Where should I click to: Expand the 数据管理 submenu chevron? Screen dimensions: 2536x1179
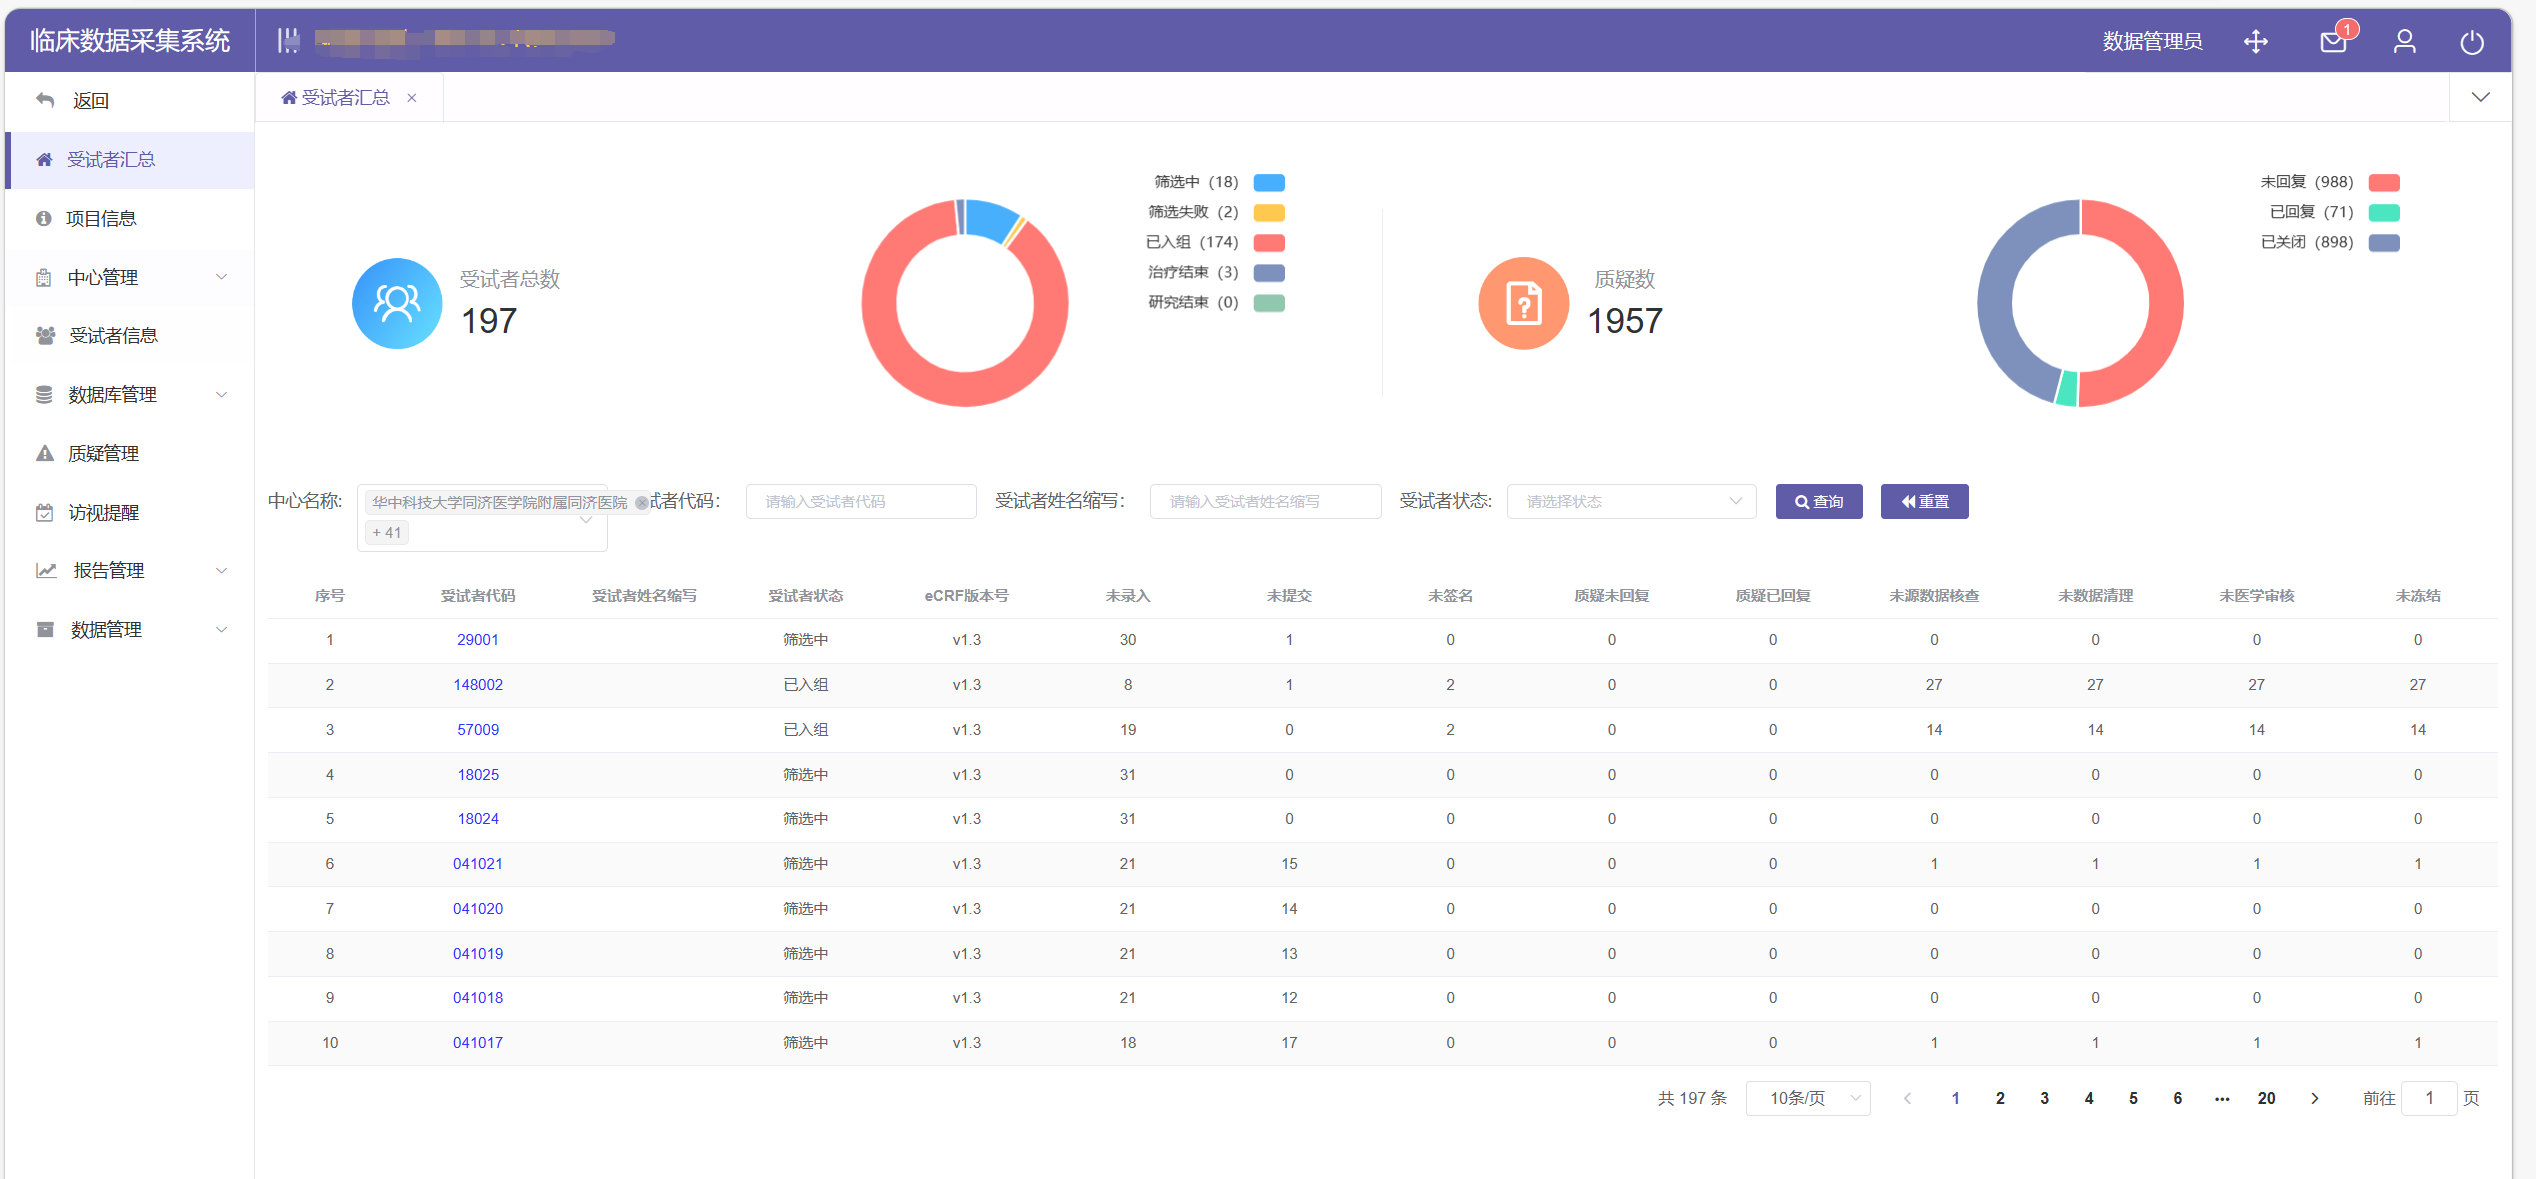pos(222,629)
